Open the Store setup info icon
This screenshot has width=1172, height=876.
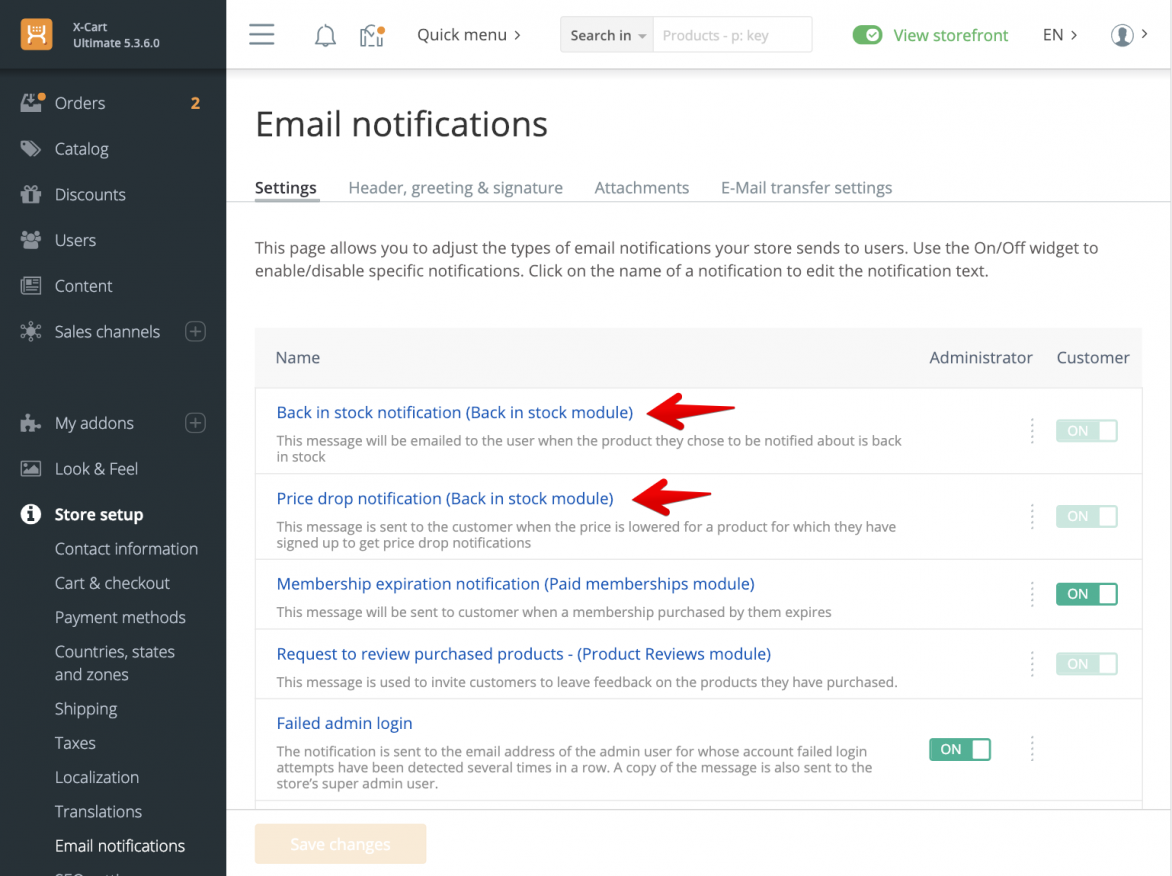(31, 514)
